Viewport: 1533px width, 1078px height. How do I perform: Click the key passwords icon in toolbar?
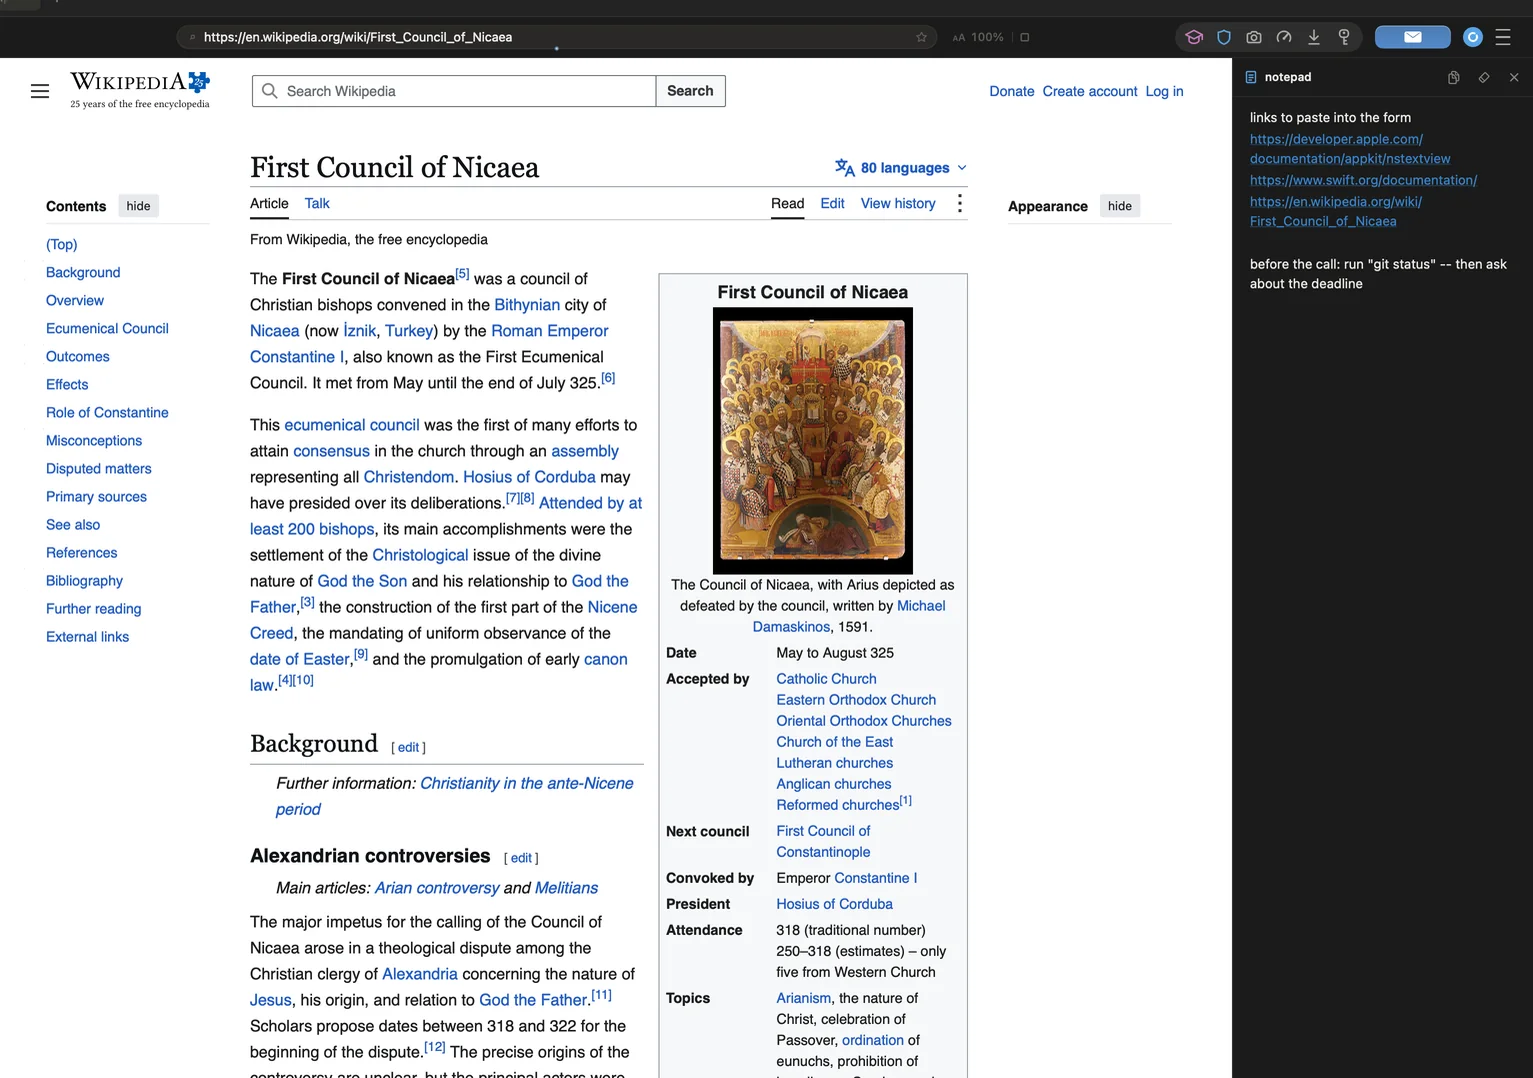coord(1344,37)
